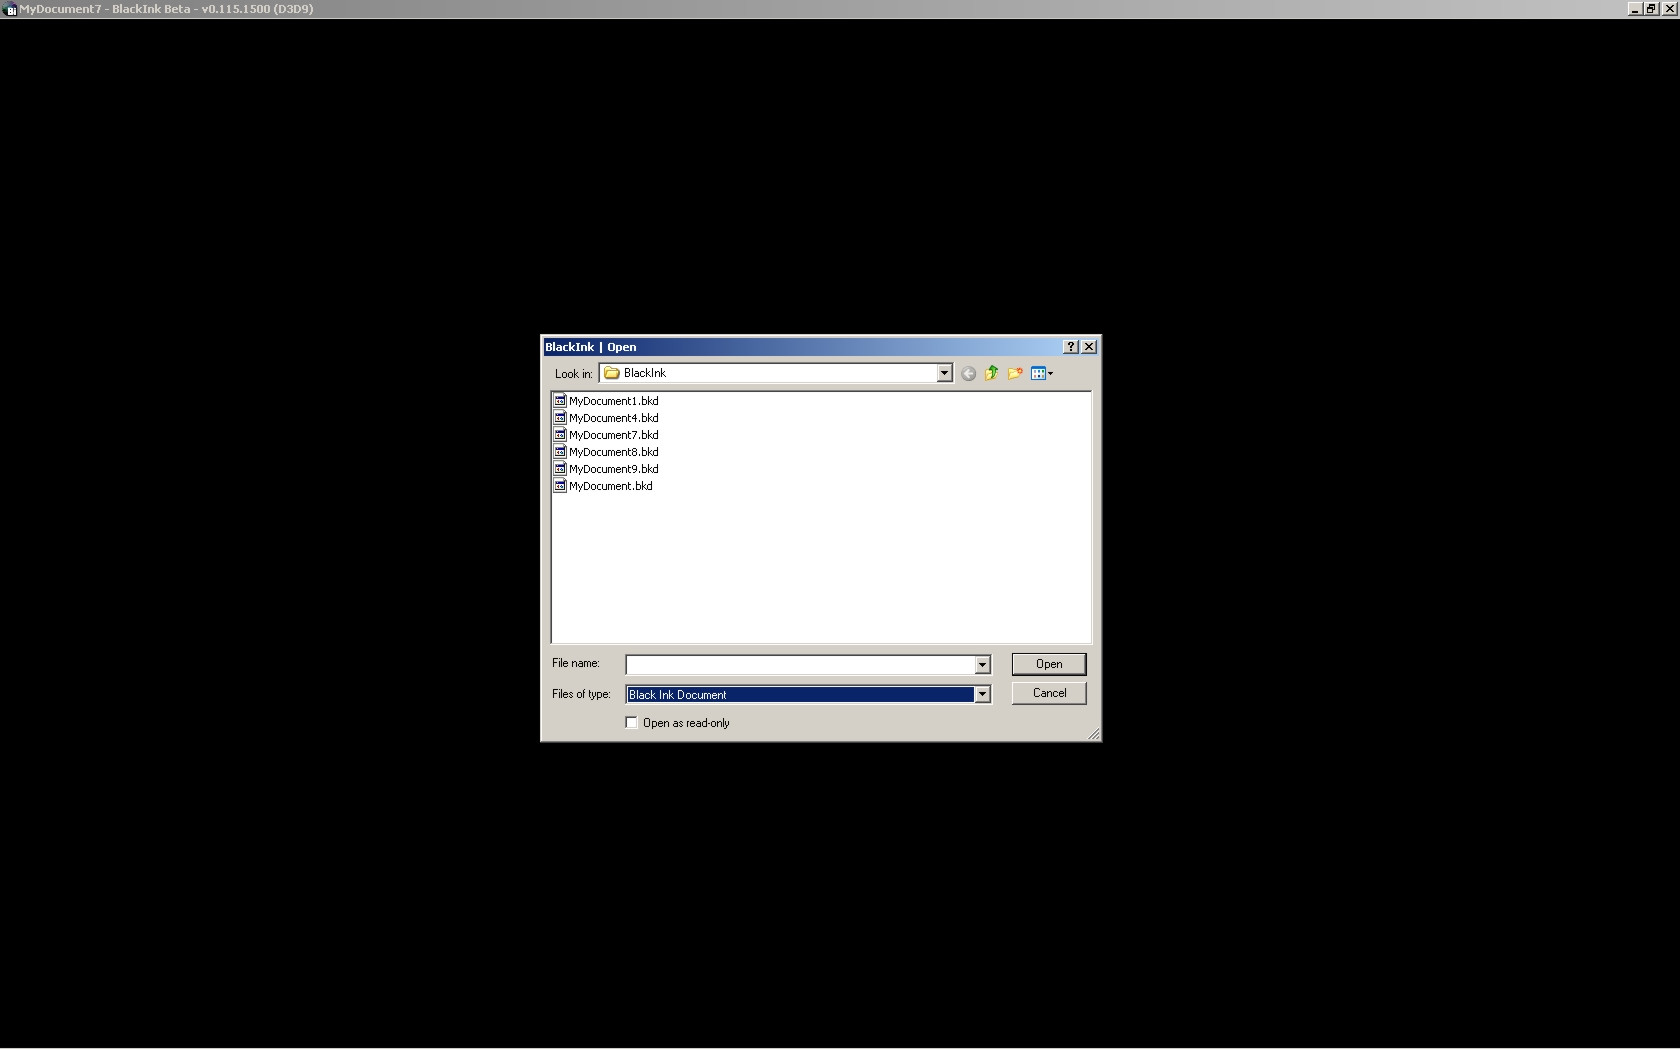Restore down the BlackInk main window
The width and height of the screenshot is (1680, 1050).
point(1651,9)
